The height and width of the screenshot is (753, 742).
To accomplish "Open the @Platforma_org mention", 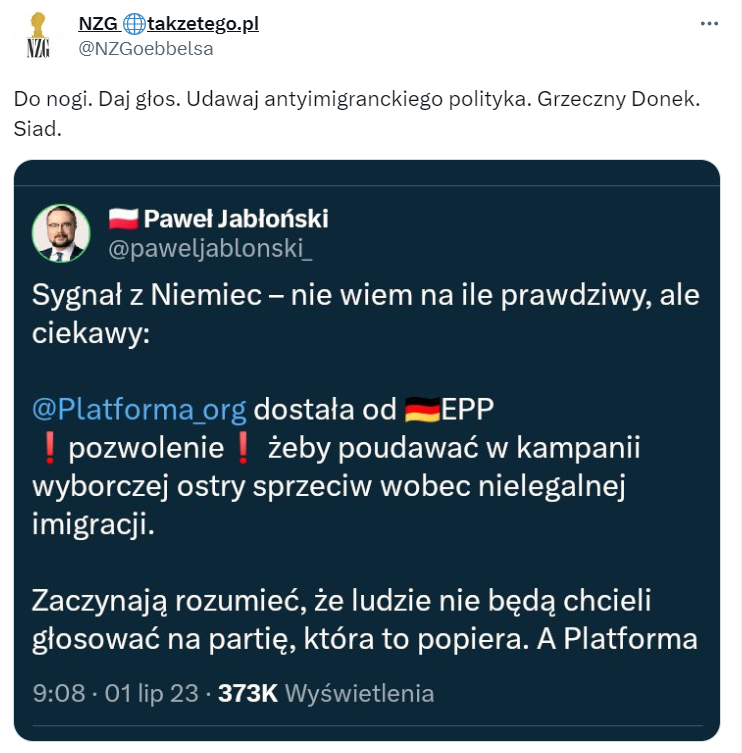I will [x=138, y=410].
